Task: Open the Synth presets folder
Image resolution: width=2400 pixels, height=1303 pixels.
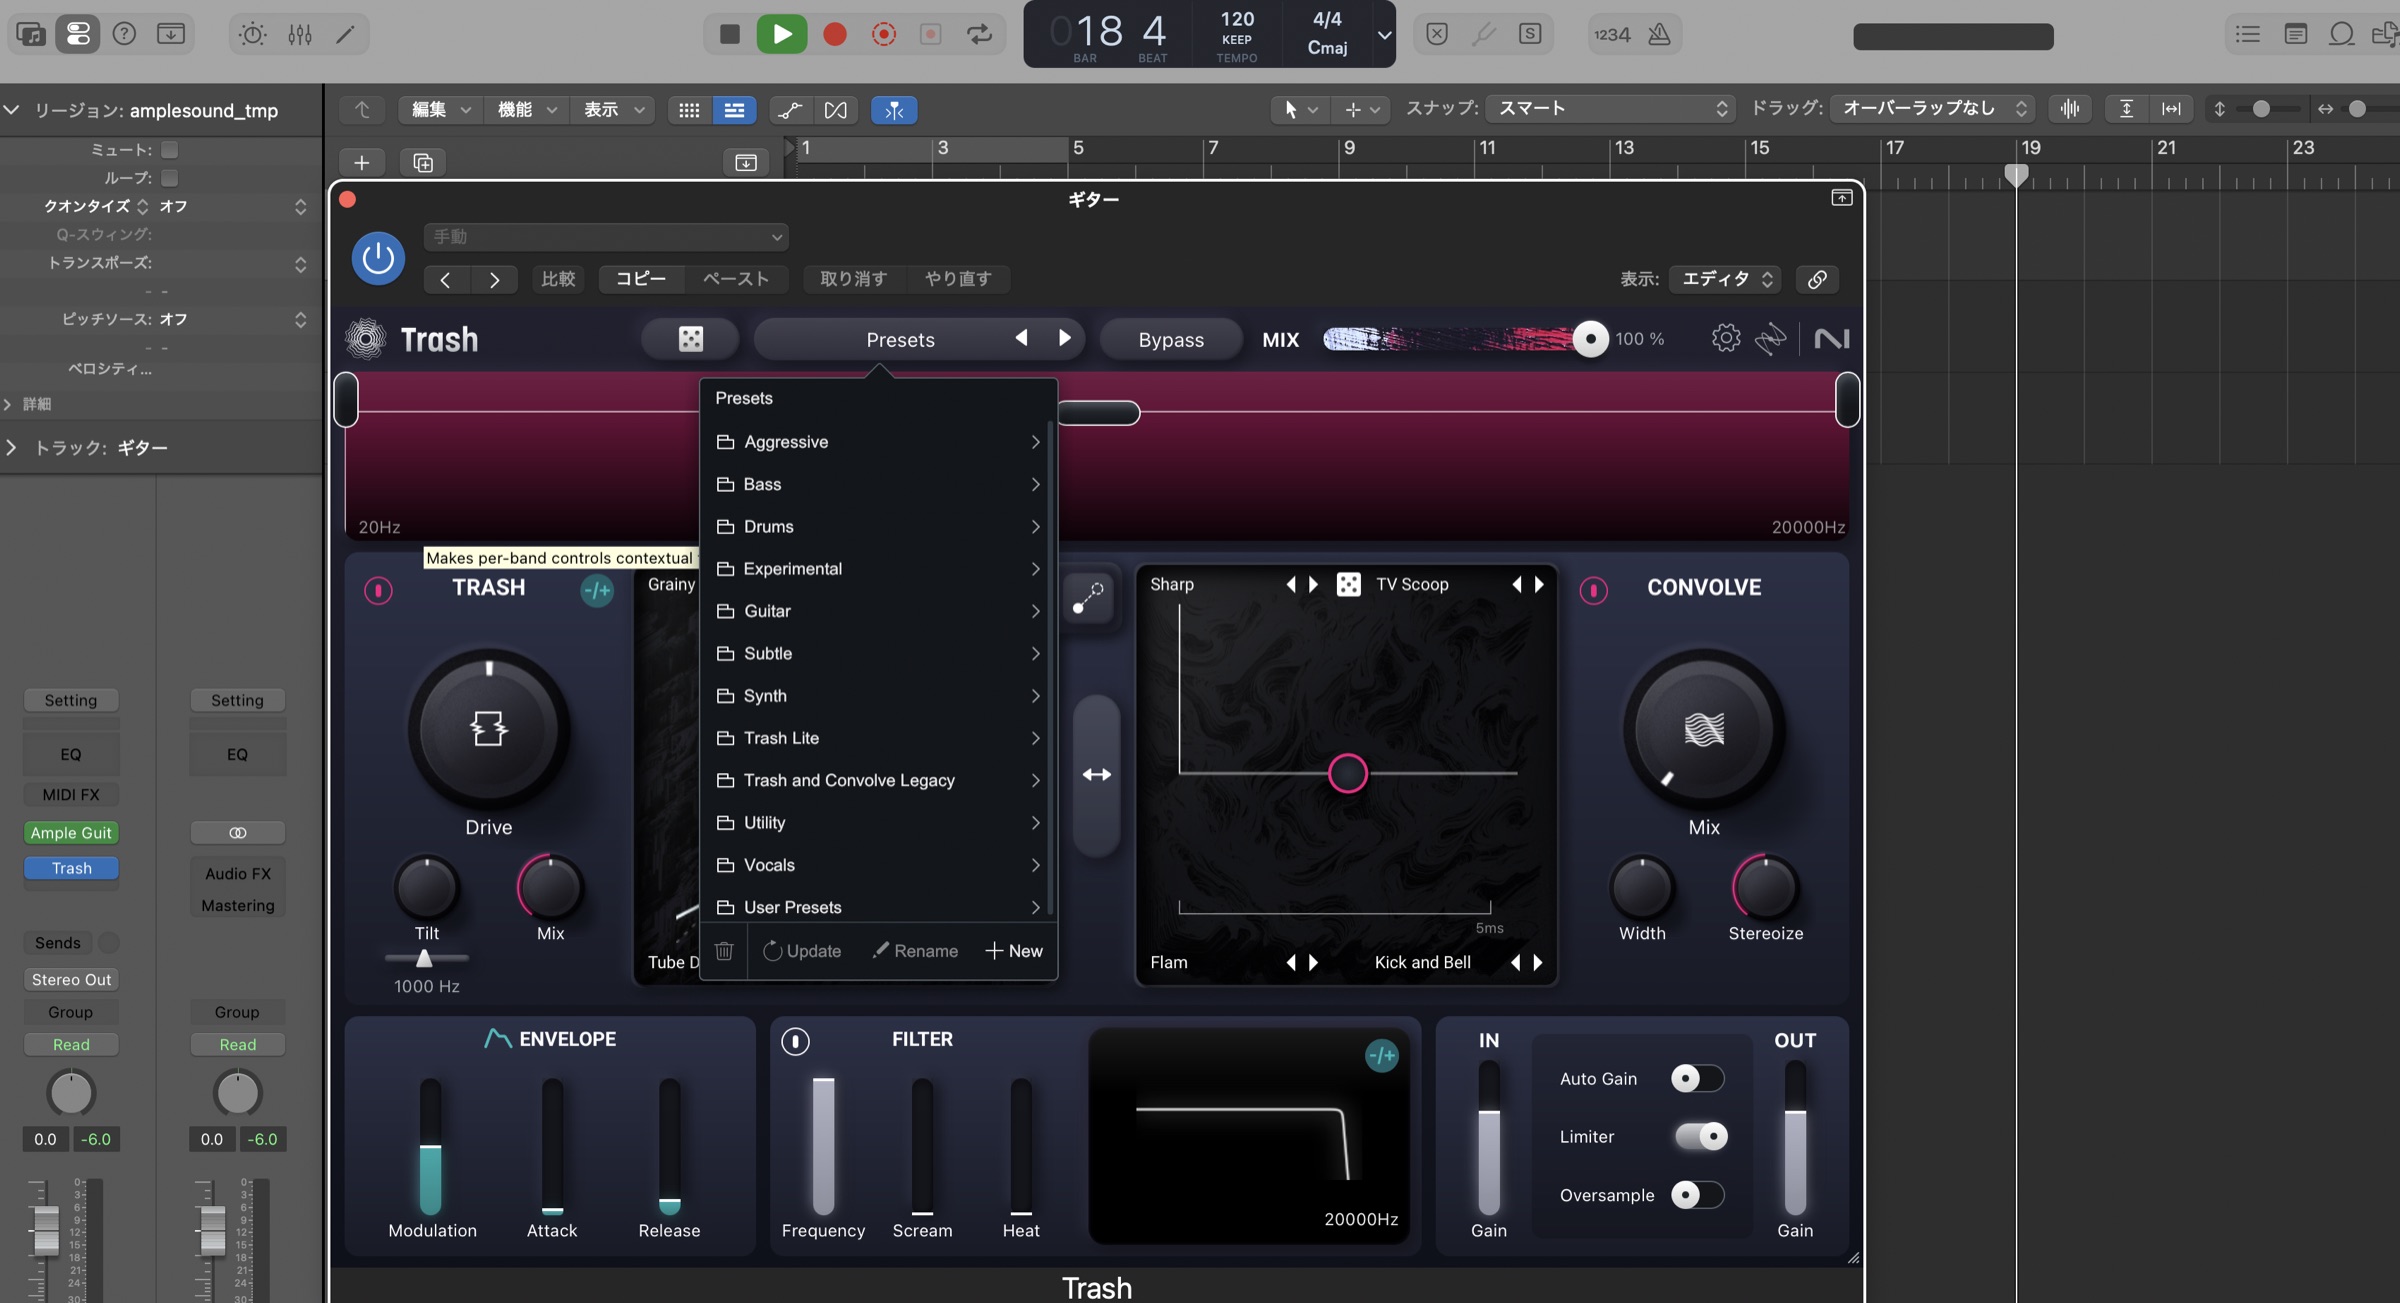Action: tap(878, 696)
